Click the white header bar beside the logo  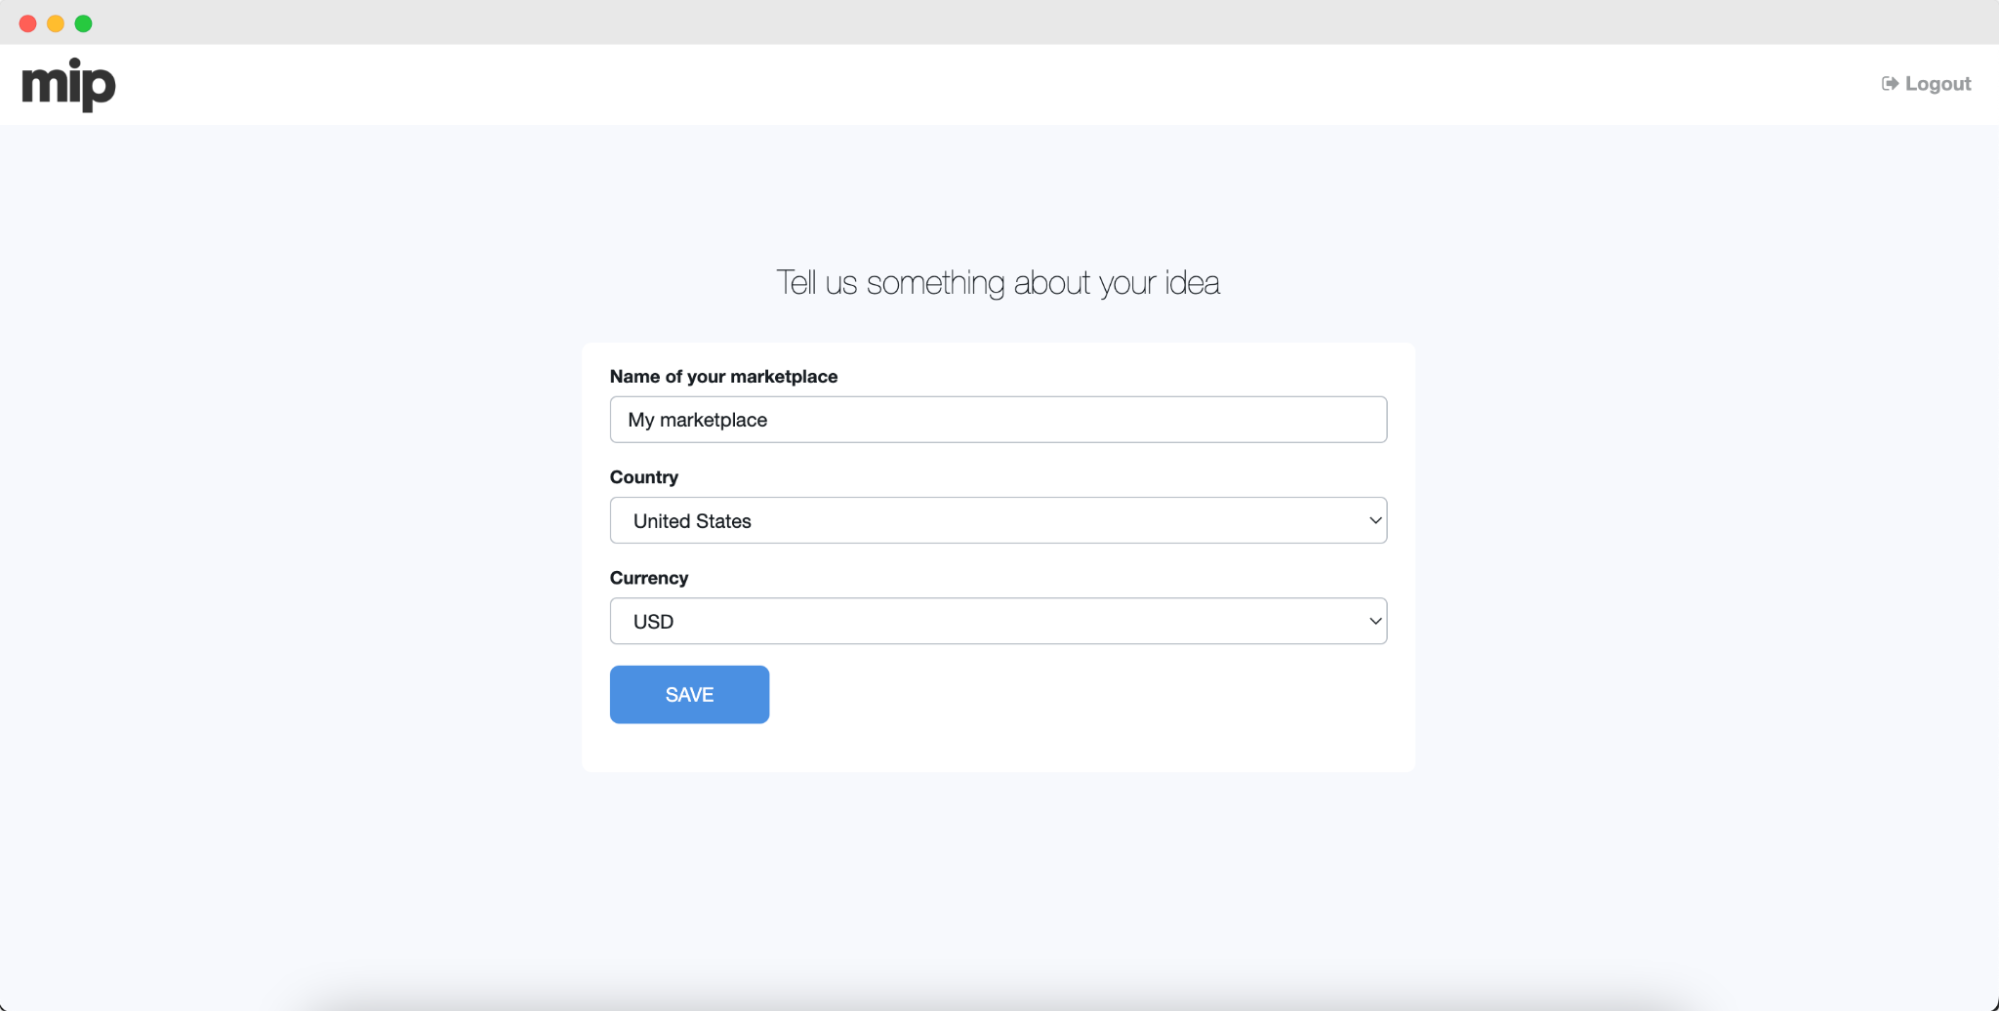pyautogui.click(x=1000, y=85)
